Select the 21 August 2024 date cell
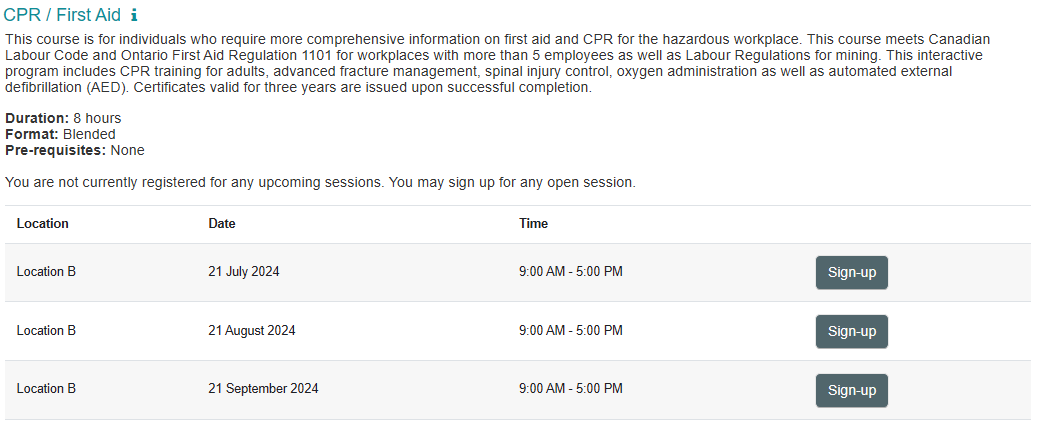Viewport: 1042px width, 432px height. [x=252, y=331]
